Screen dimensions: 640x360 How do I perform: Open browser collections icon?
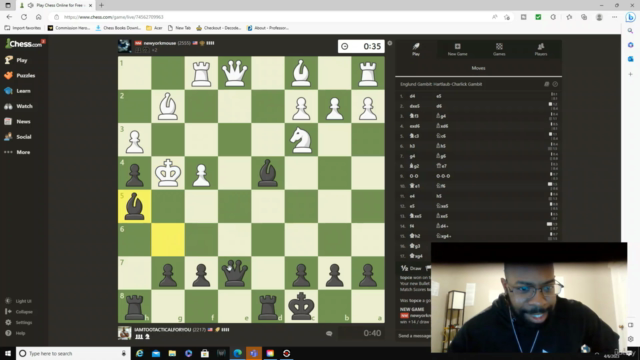pos(584,17)
